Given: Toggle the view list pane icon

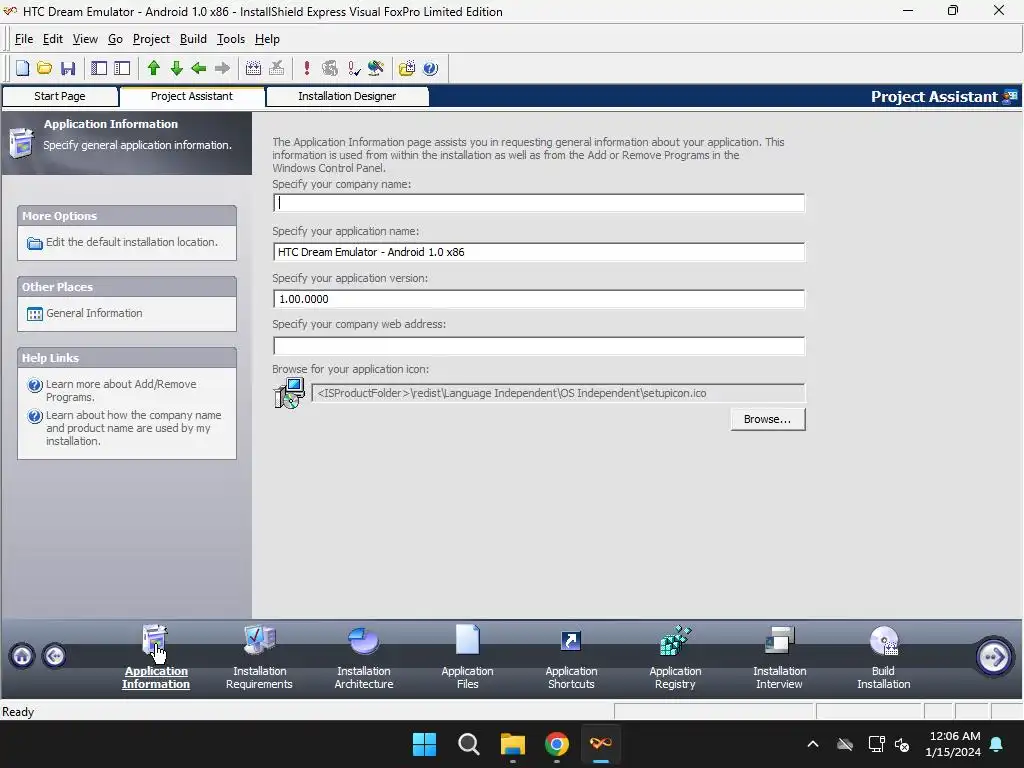Looking at the screenshot, I should point(99,68).
